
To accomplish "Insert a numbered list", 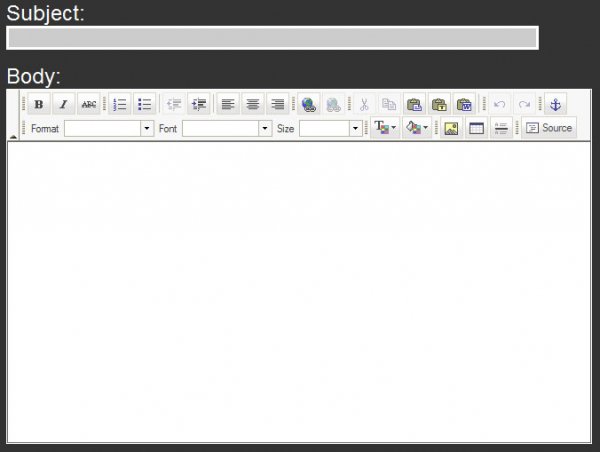I will coord(120,104).
